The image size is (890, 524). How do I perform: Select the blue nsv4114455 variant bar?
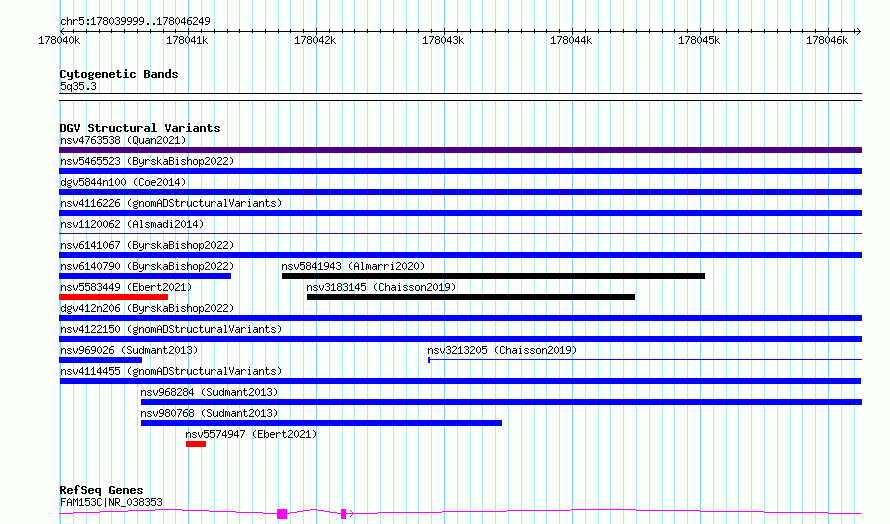pos(460,381)
